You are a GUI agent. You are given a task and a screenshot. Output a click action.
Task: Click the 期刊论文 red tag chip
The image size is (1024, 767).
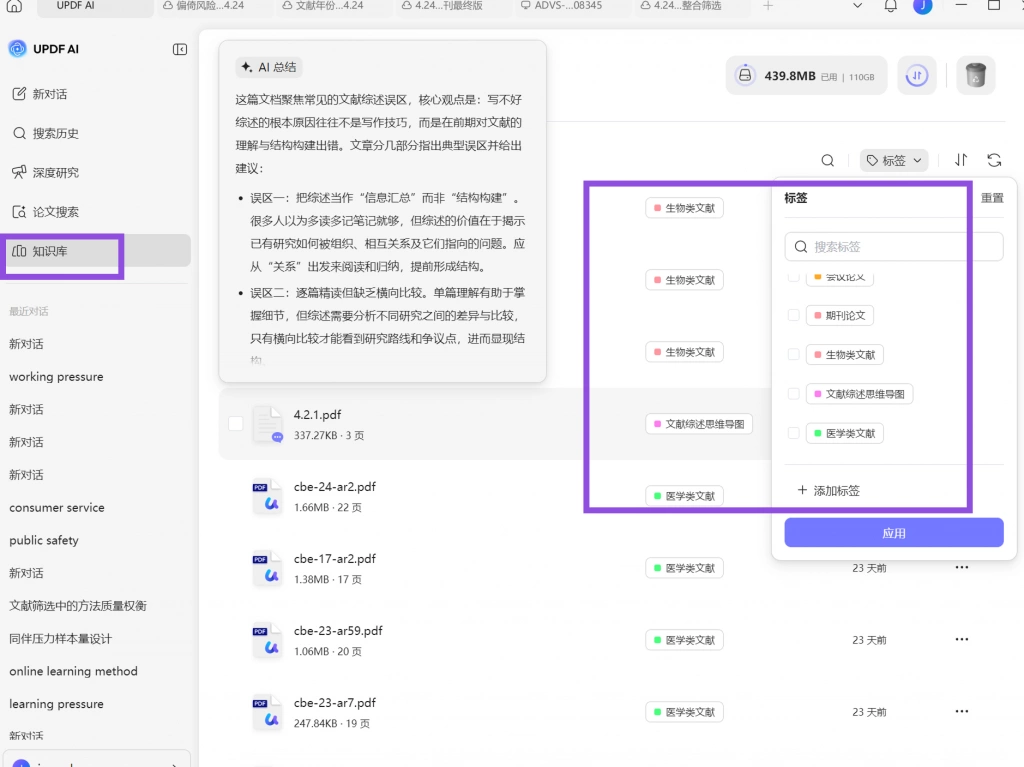tap(839, 316)
